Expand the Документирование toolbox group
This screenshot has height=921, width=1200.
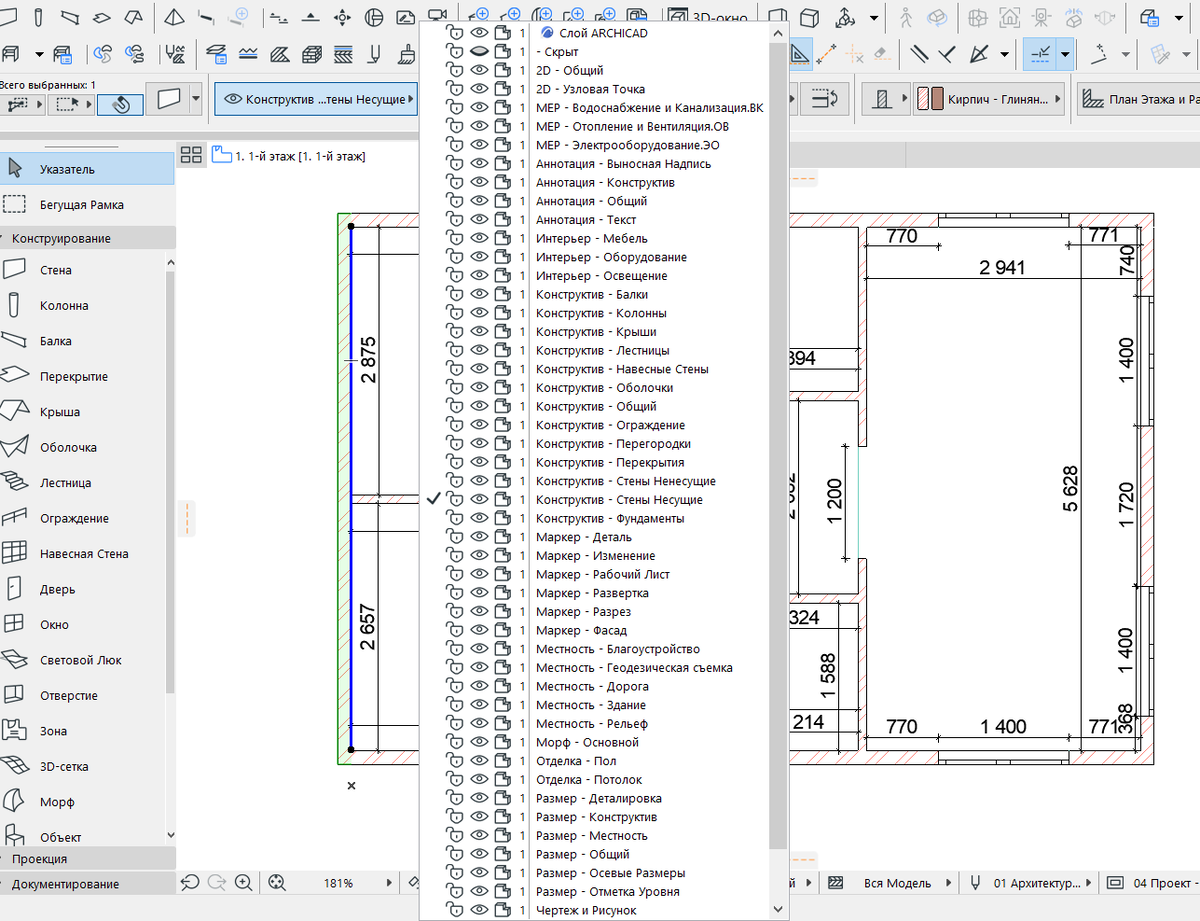87,884
